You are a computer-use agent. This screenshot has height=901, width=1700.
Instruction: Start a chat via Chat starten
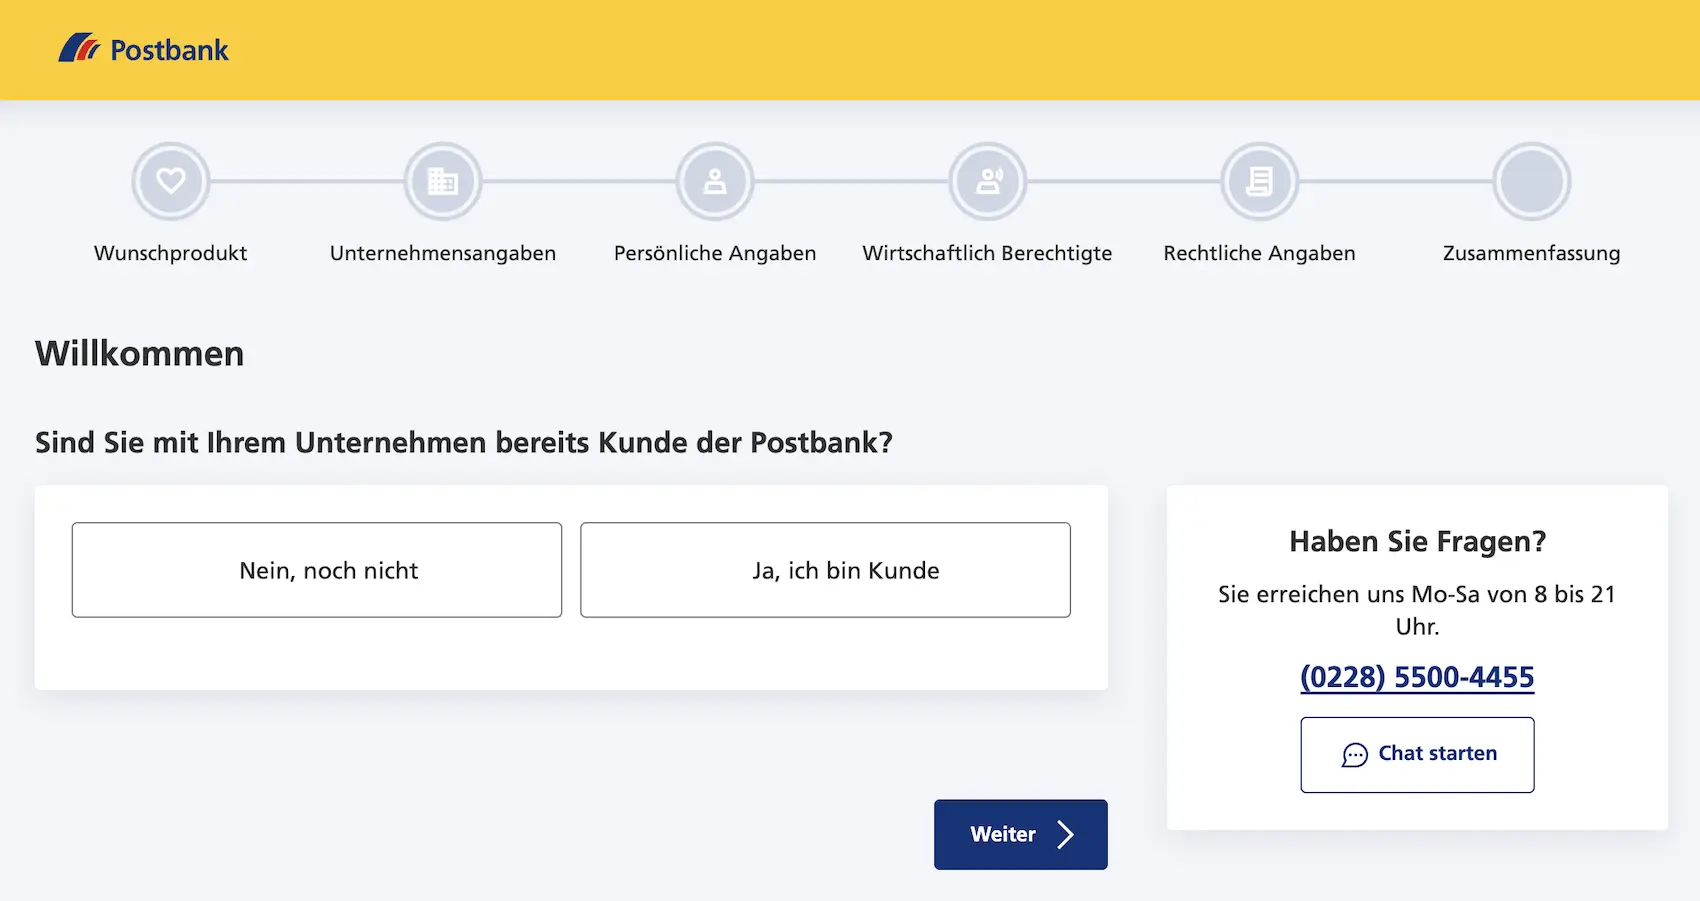tap(1417, 755)
